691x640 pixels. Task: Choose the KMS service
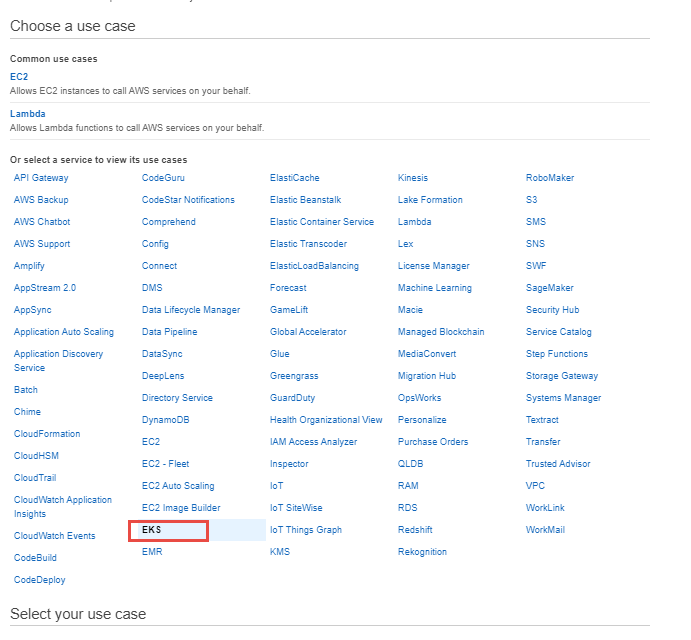280,552
